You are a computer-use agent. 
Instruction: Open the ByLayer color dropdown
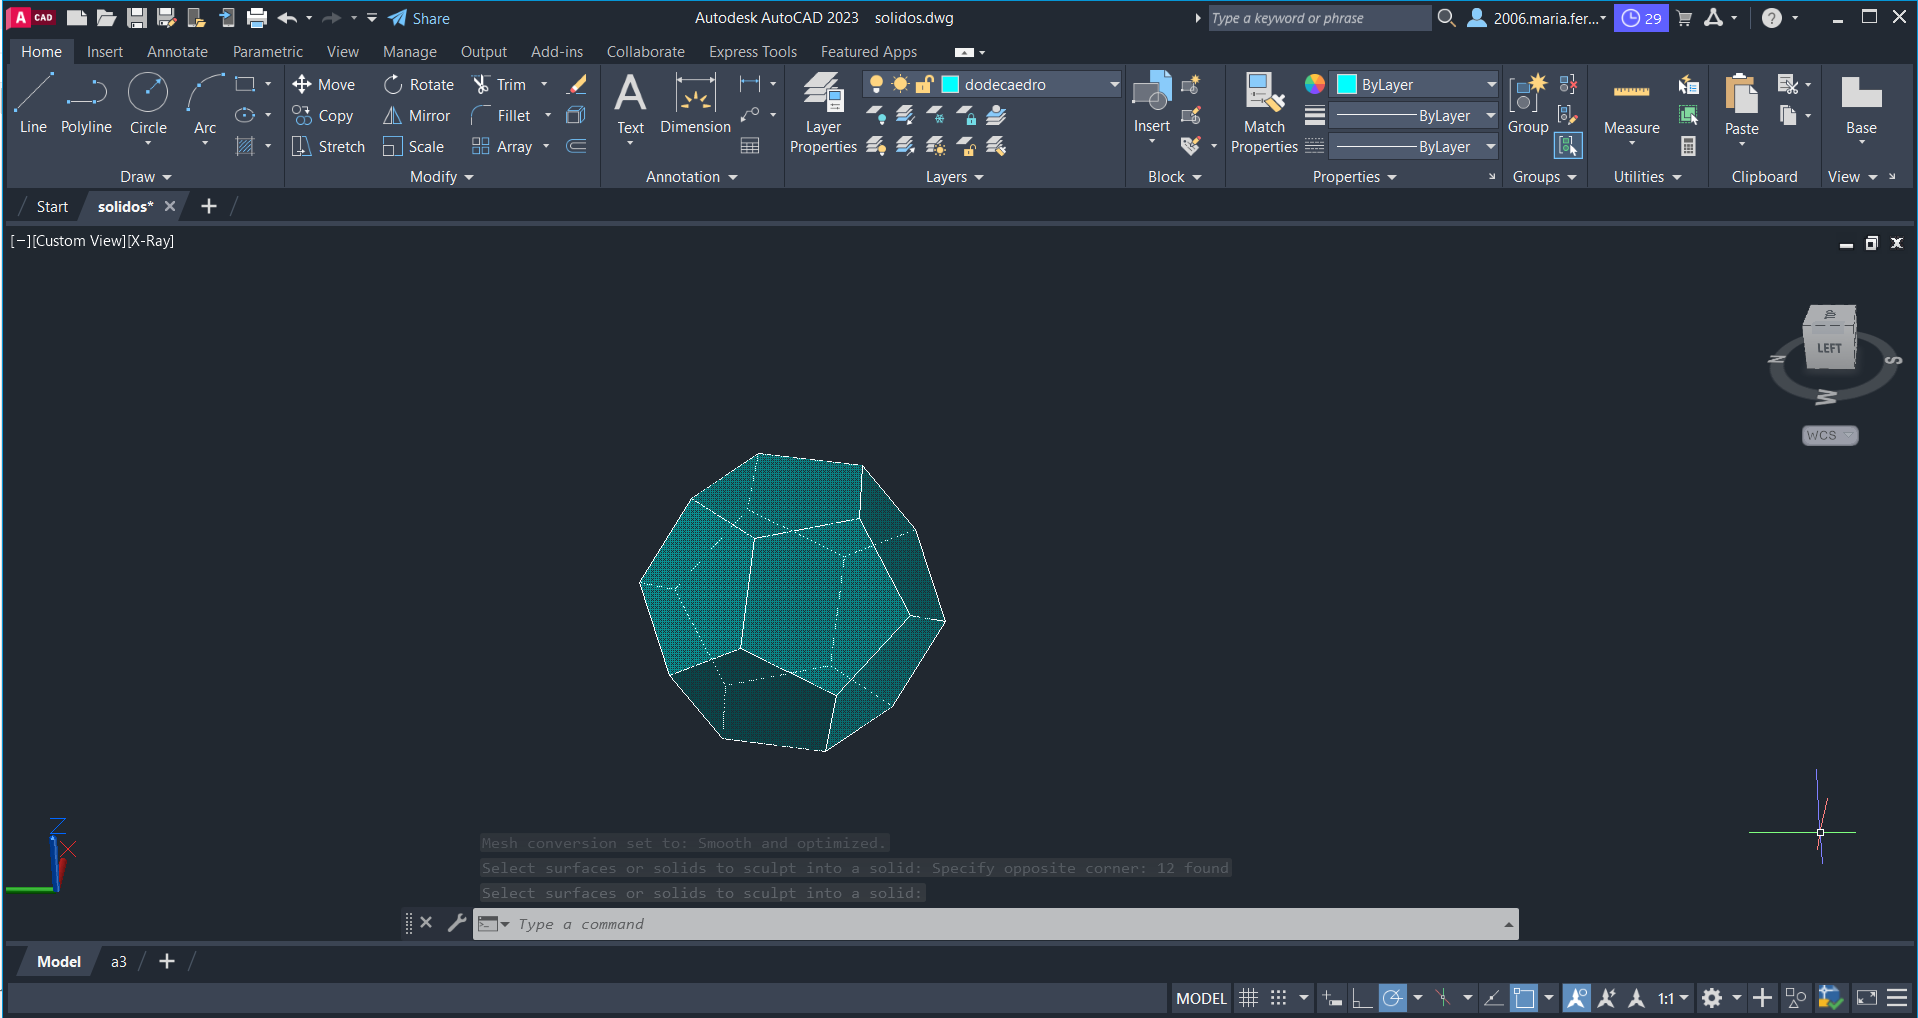coord(1490,85)
